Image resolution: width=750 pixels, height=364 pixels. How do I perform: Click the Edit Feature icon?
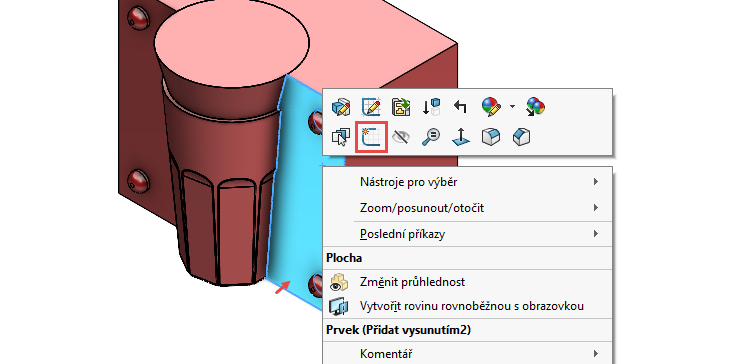[x=341, y=107]
